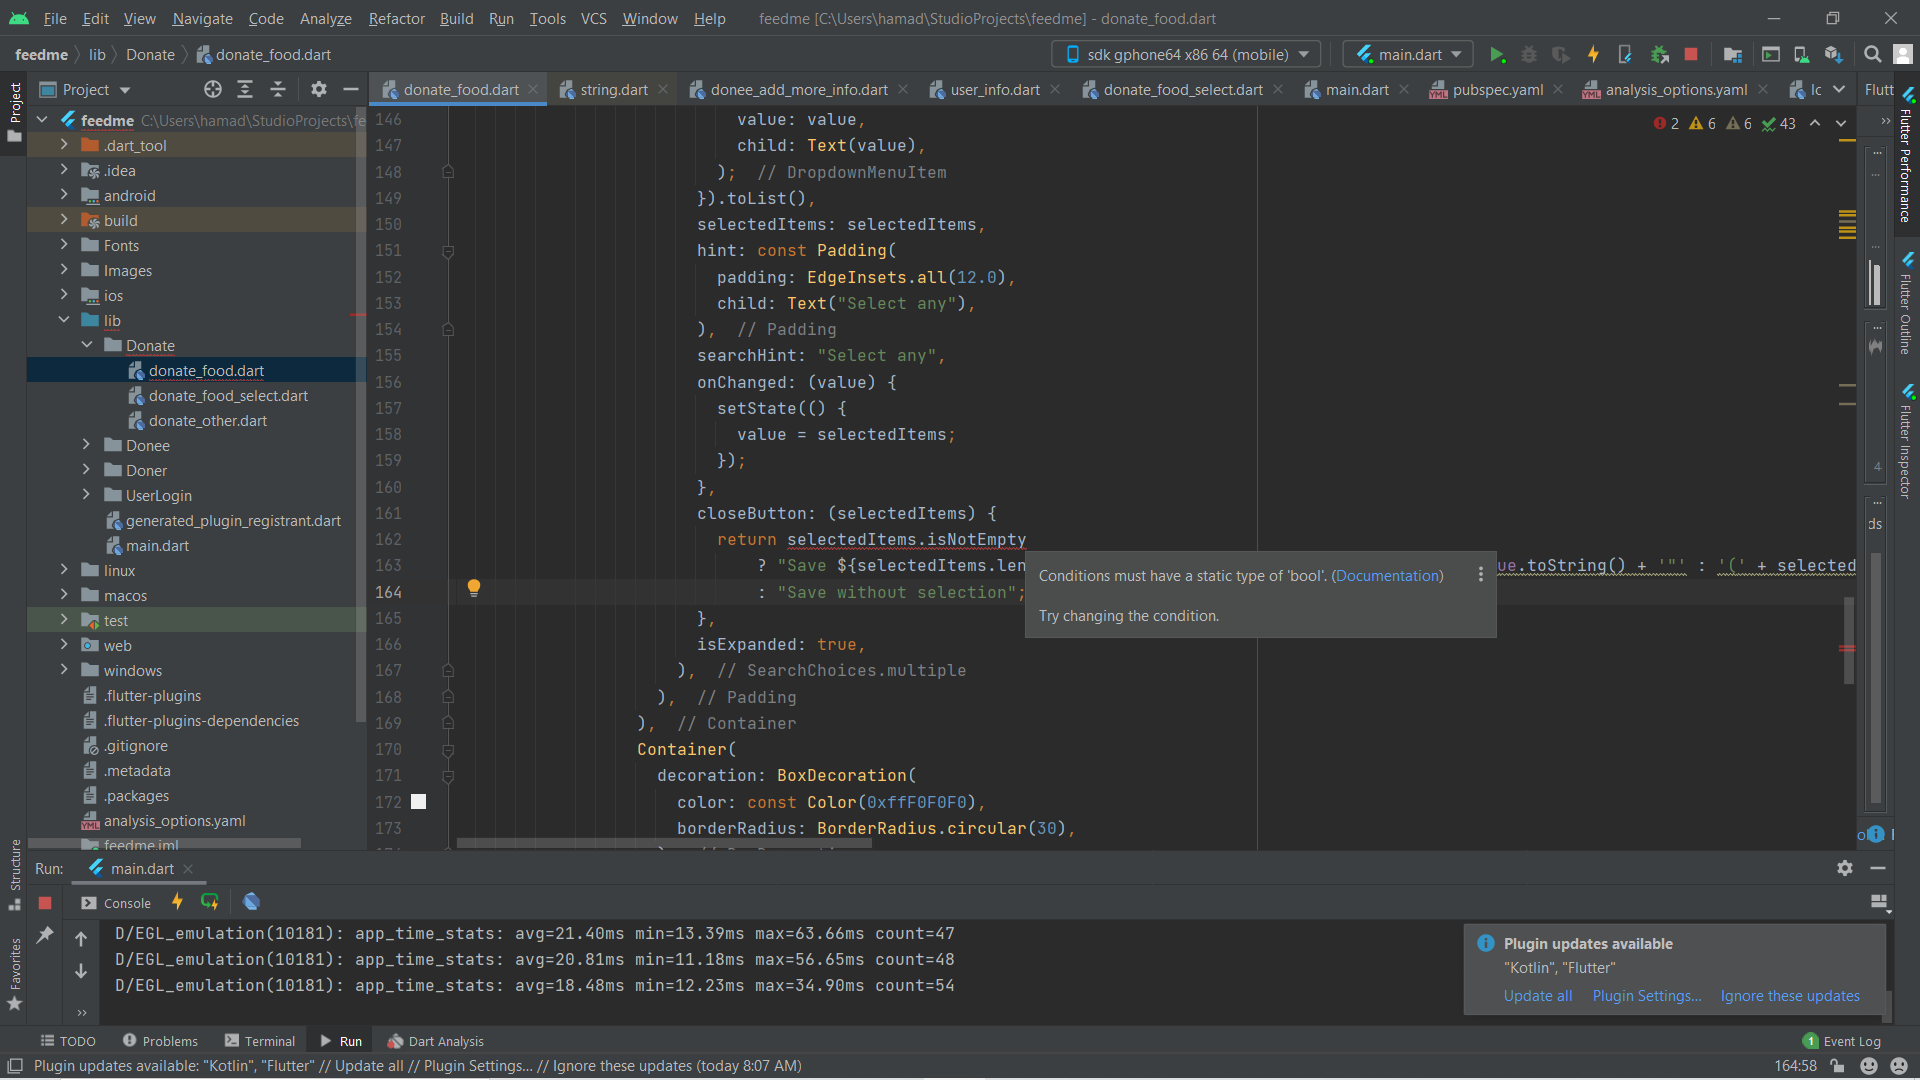Click the Flutter Attach phone icon

1625,55
